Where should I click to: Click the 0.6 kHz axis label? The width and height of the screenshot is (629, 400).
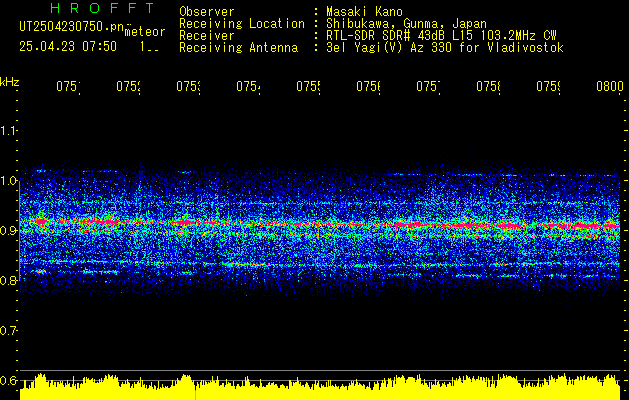click(8, 380)
